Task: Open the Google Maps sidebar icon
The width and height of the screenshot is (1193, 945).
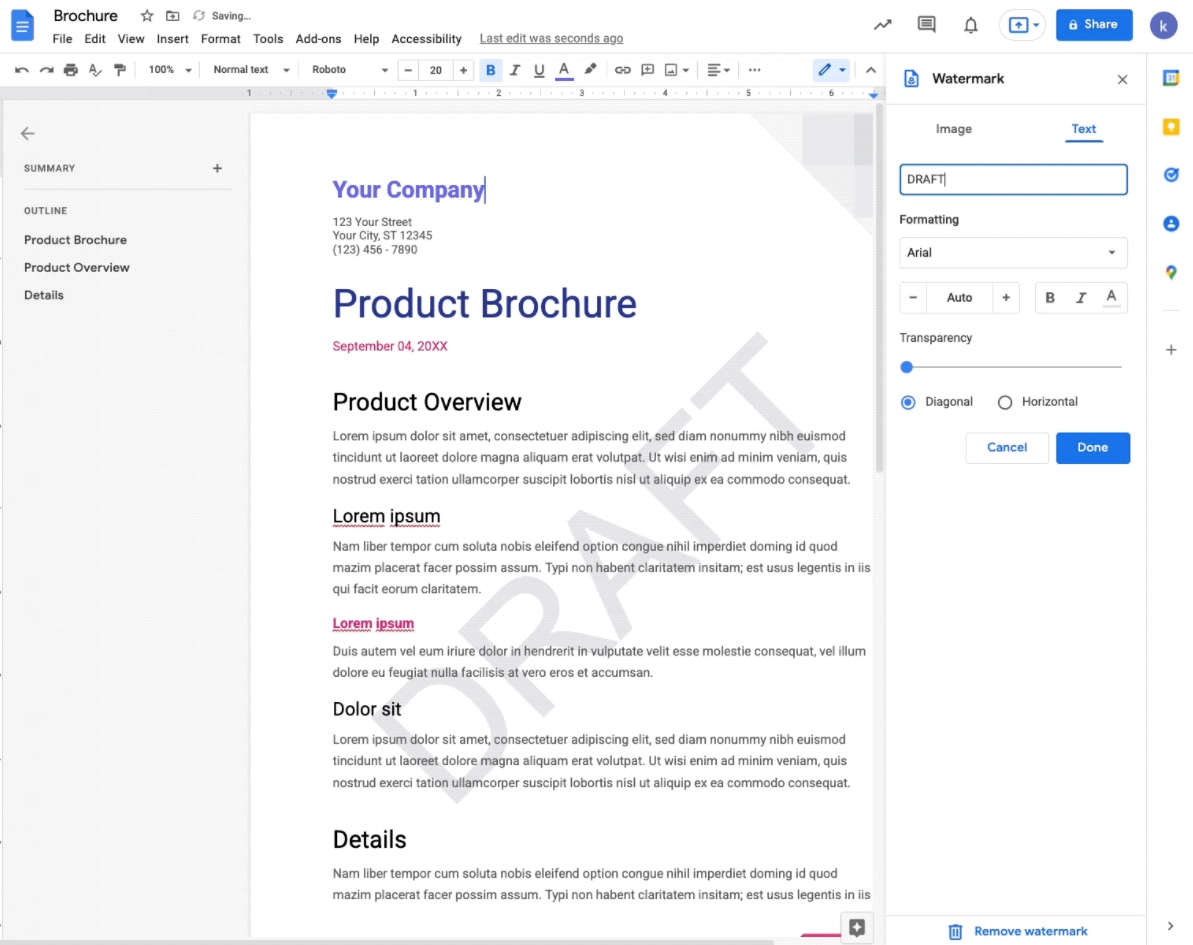Action: click(x=1171, y=272)
